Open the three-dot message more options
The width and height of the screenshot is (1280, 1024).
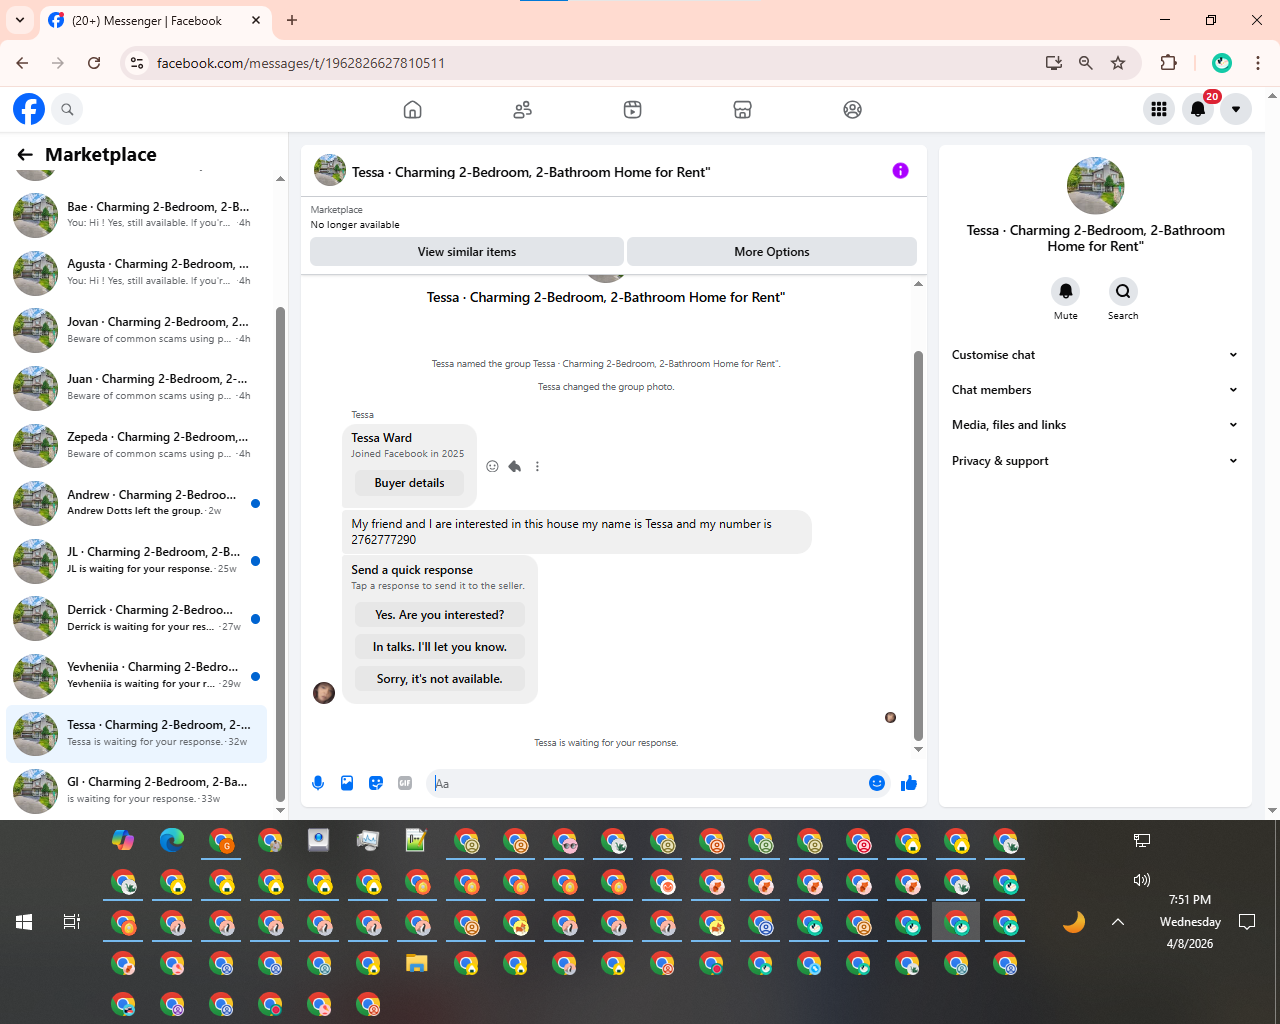(537, 466)
